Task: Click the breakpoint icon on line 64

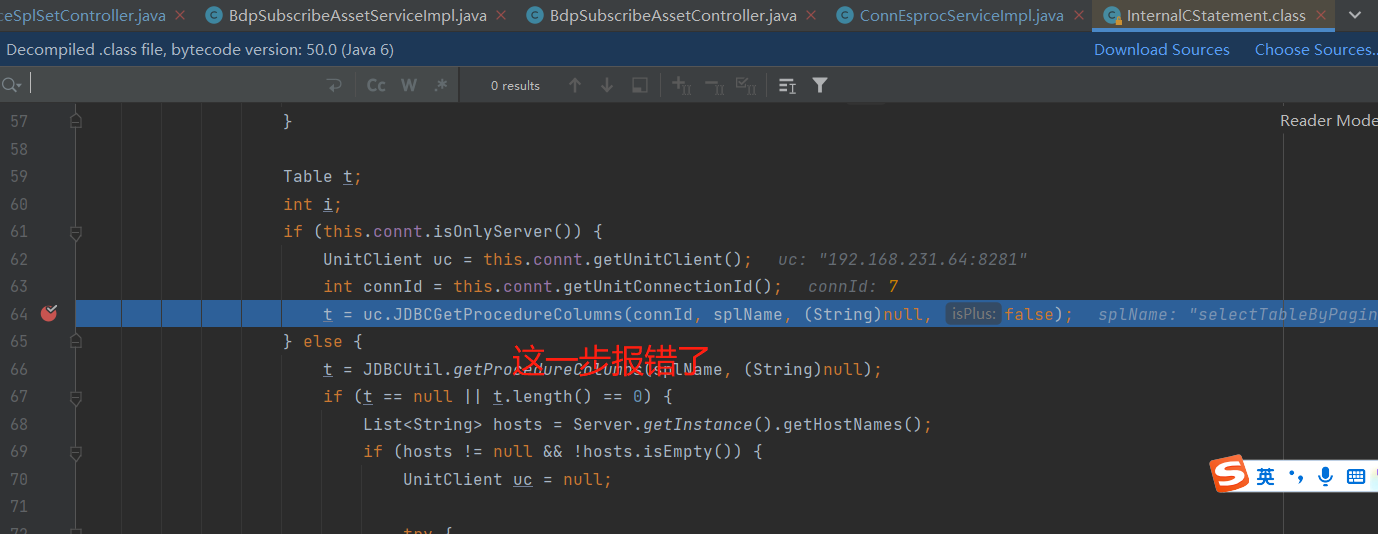Action: tap(49, 314)
